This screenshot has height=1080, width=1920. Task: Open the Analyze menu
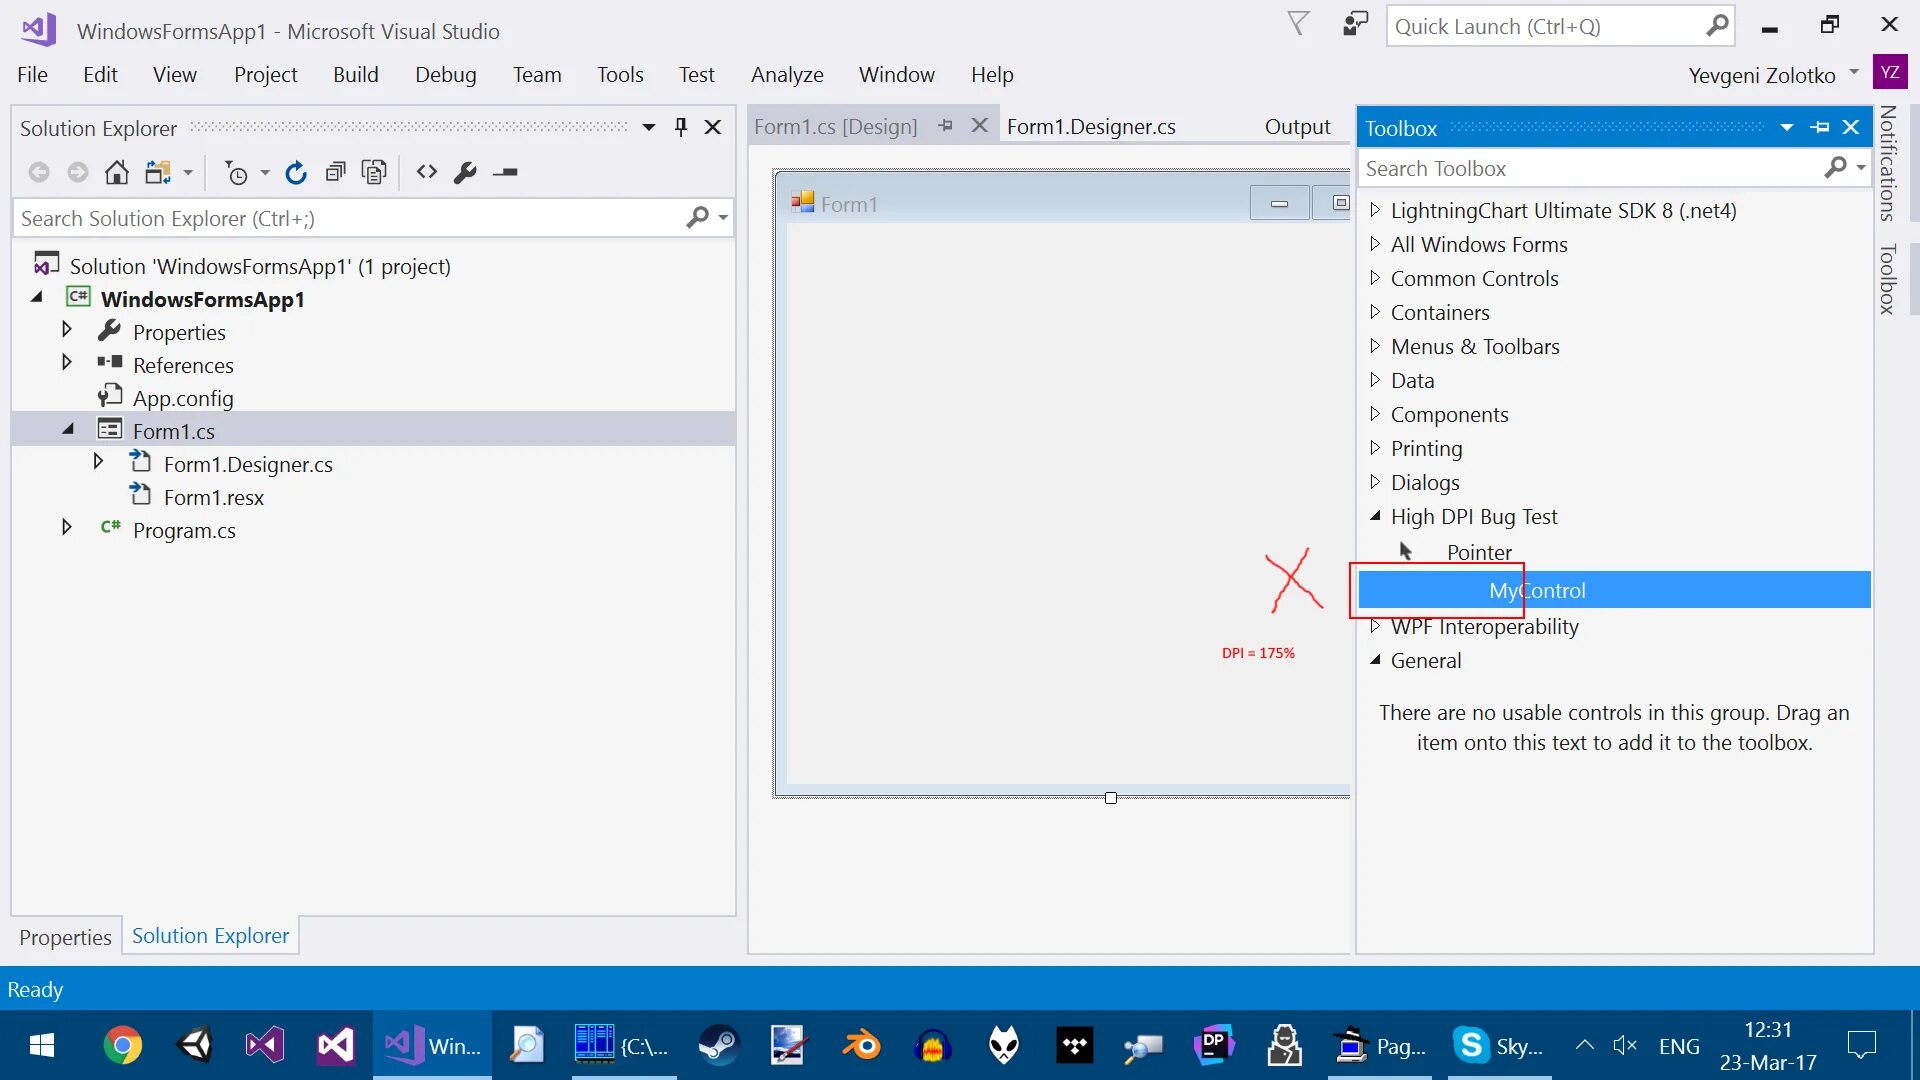point(787,75)
